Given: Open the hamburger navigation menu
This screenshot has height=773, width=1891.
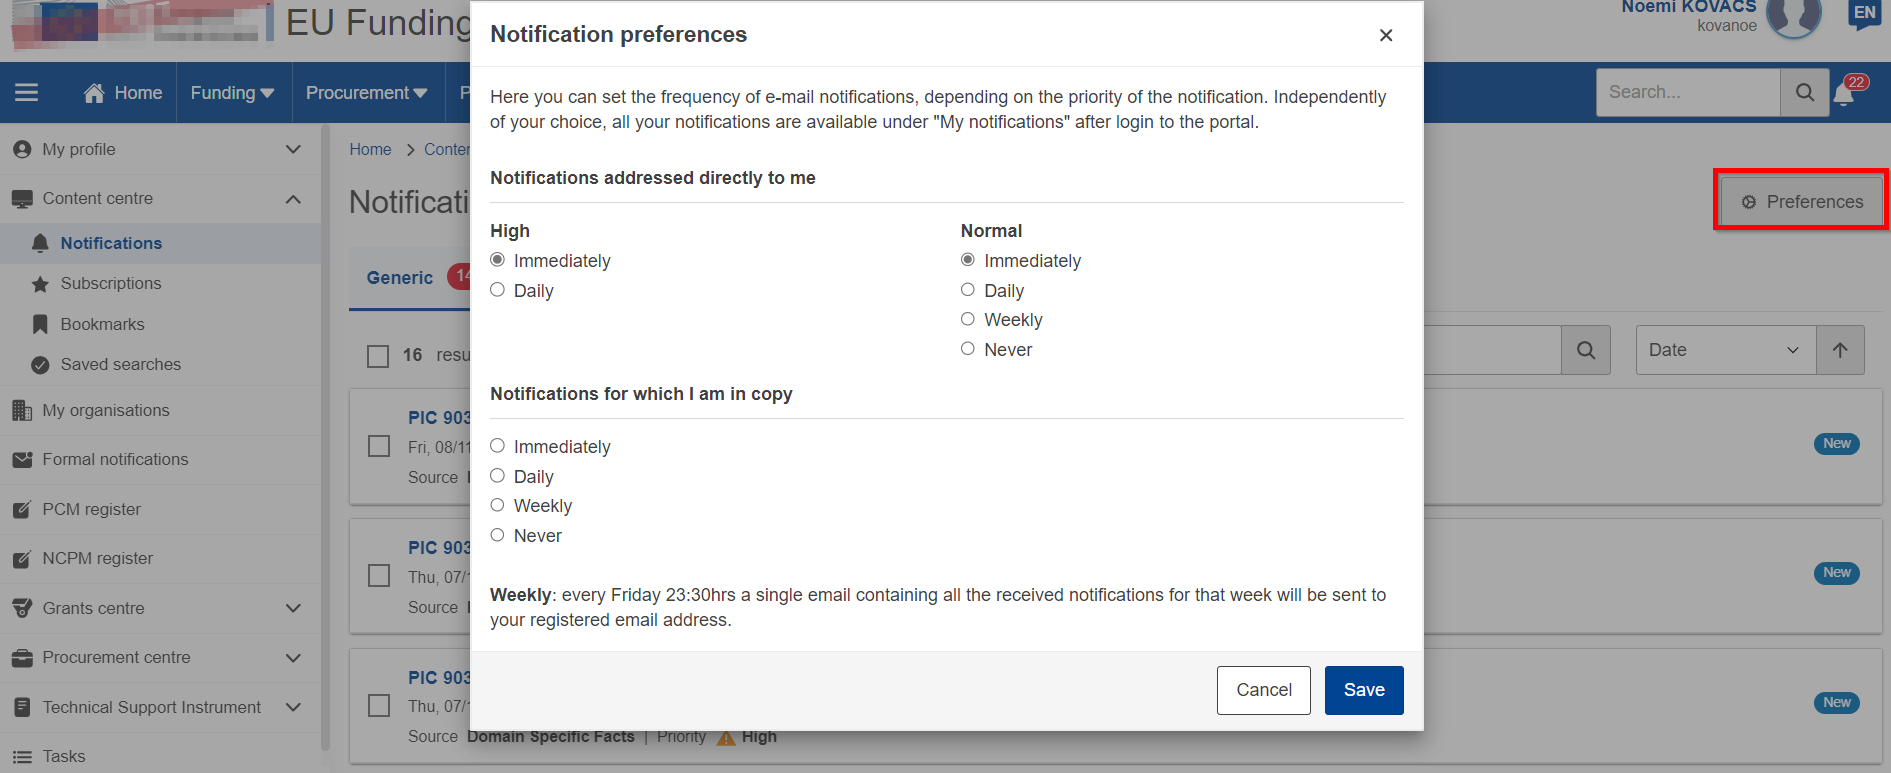Looking at the screenshot, I should tap(27, 93).
